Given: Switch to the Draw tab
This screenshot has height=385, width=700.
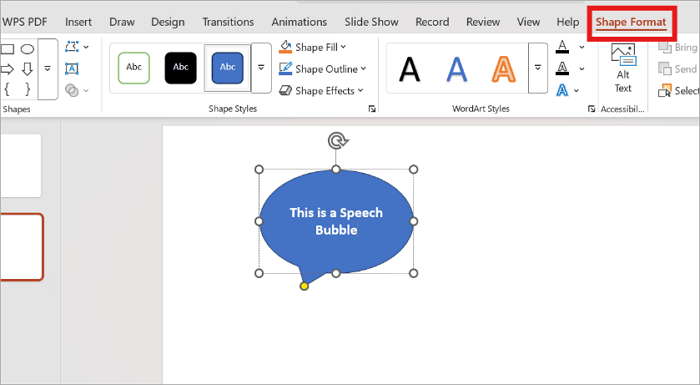Looking at the screenshot, I should click(x=122, y=22).
